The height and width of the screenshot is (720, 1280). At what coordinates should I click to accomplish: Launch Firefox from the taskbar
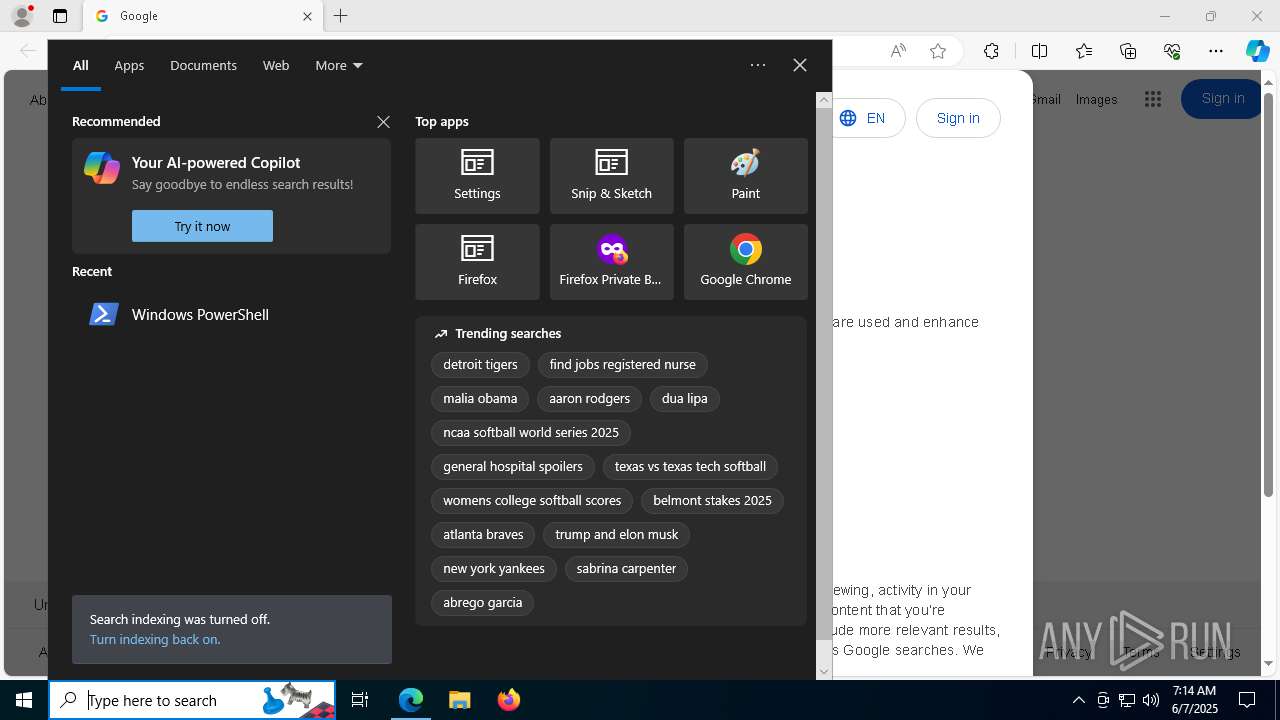[508, 700]
